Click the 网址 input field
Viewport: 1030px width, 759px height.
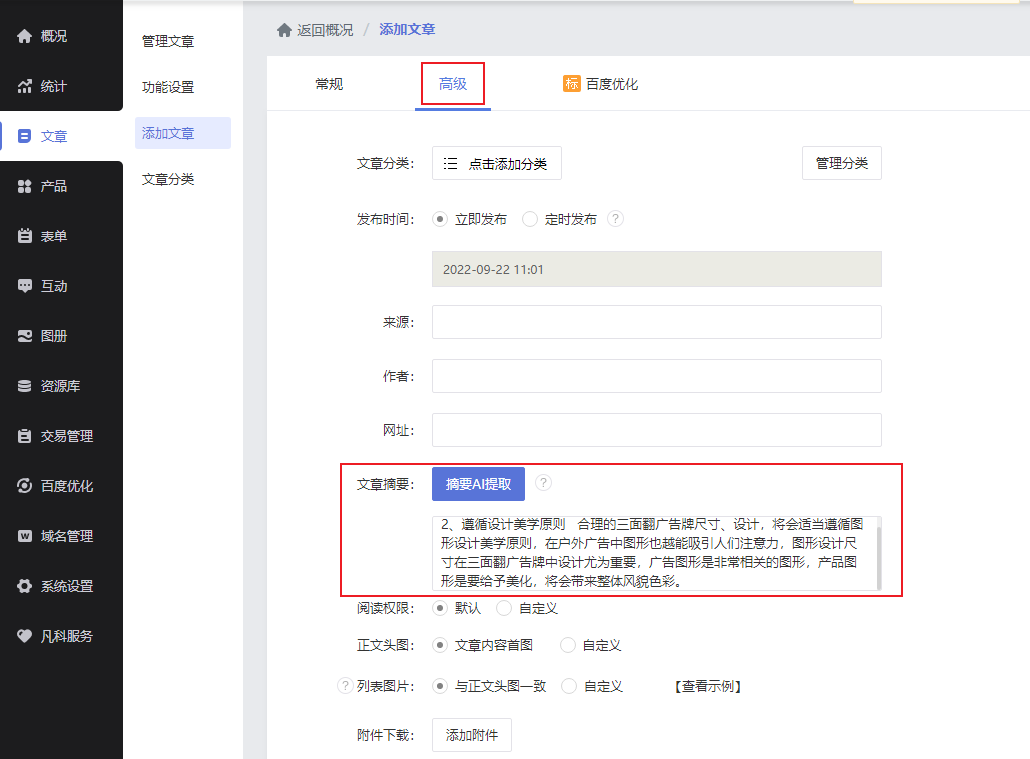click(656, 430)
